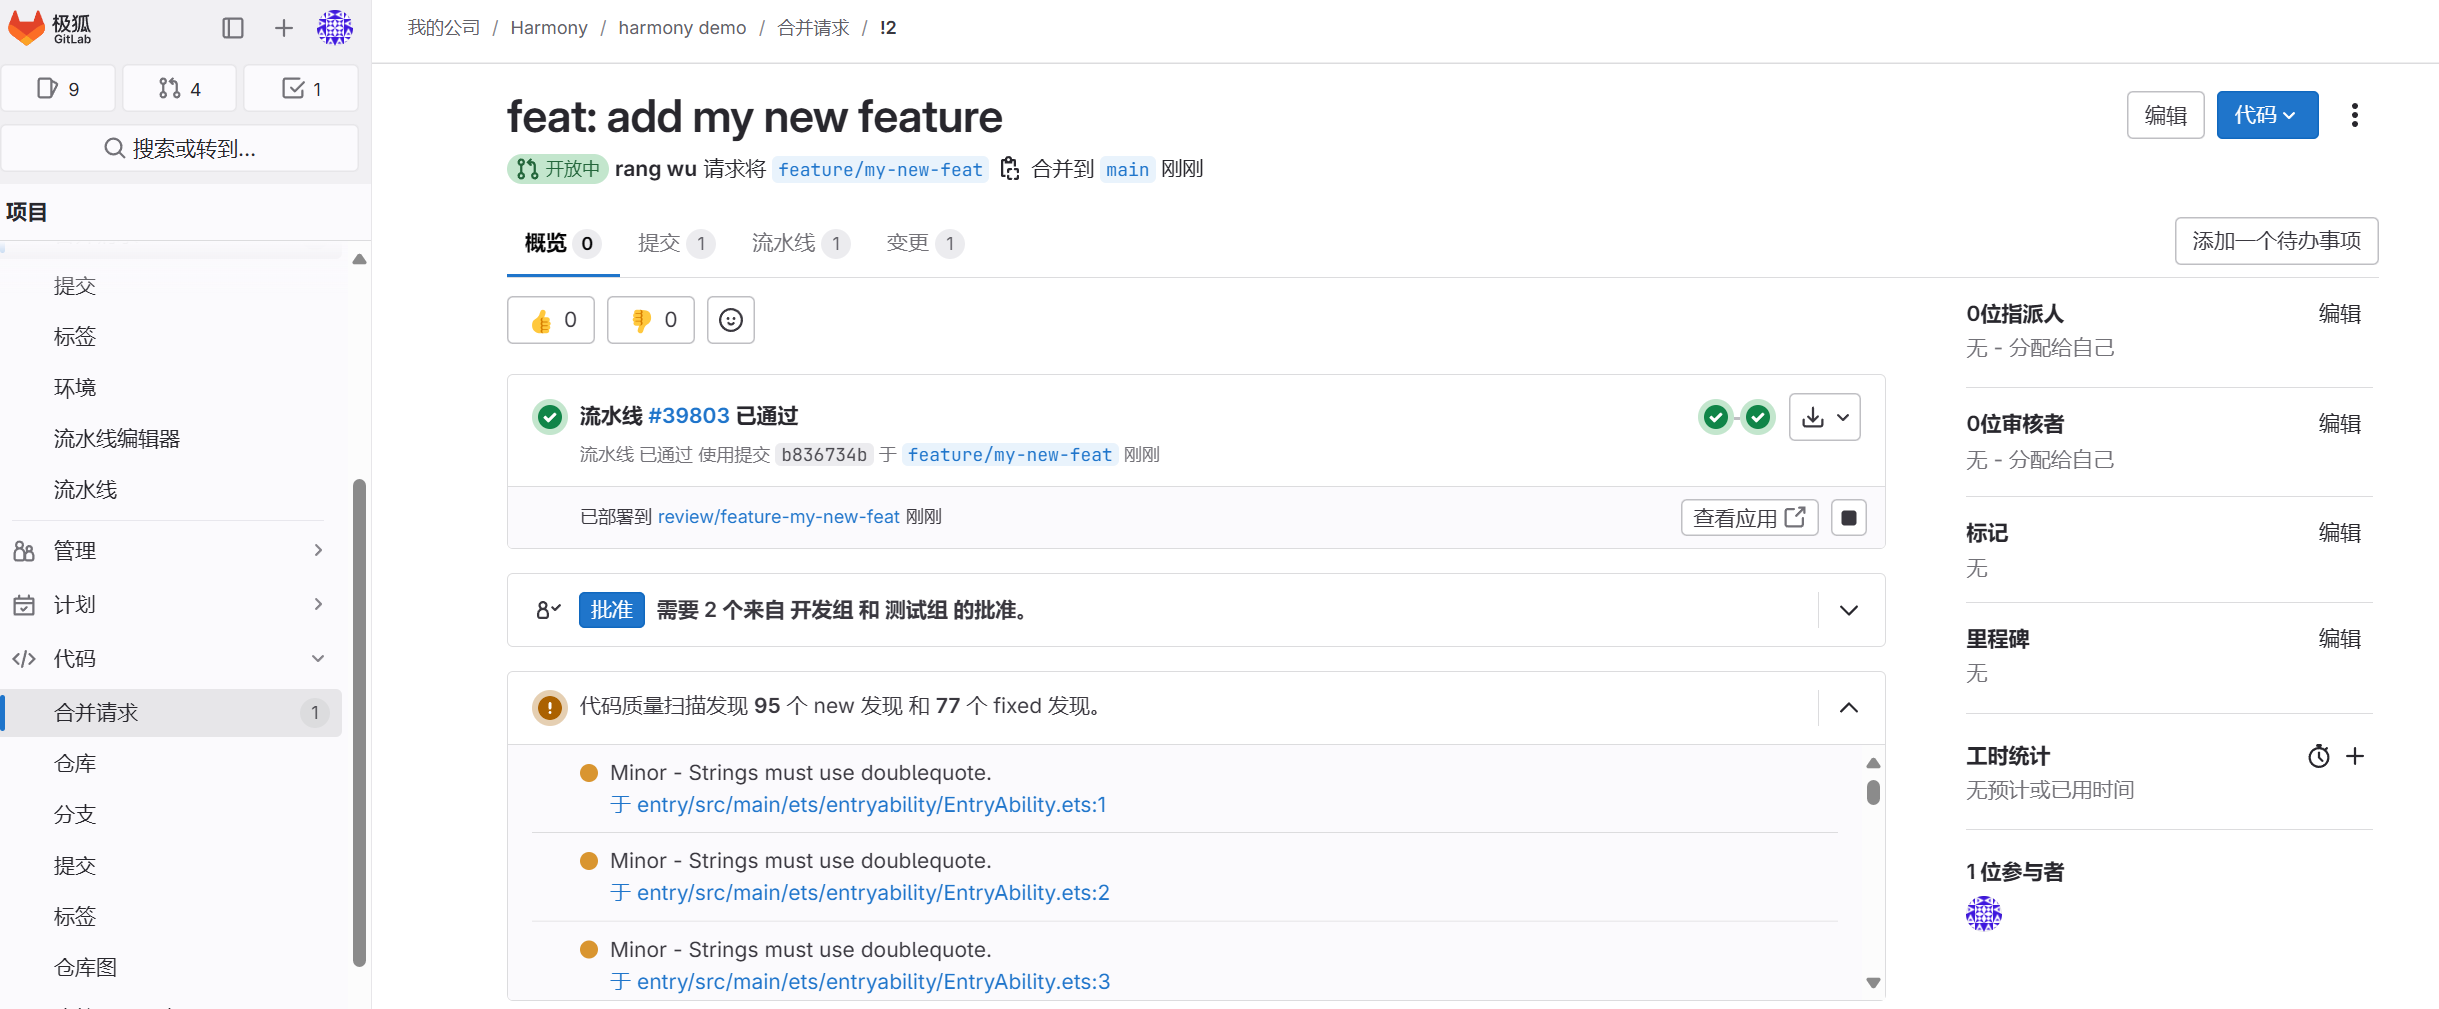Click the 批准 approval button
Viewport: 2439px width, 1009px height.
611,610
